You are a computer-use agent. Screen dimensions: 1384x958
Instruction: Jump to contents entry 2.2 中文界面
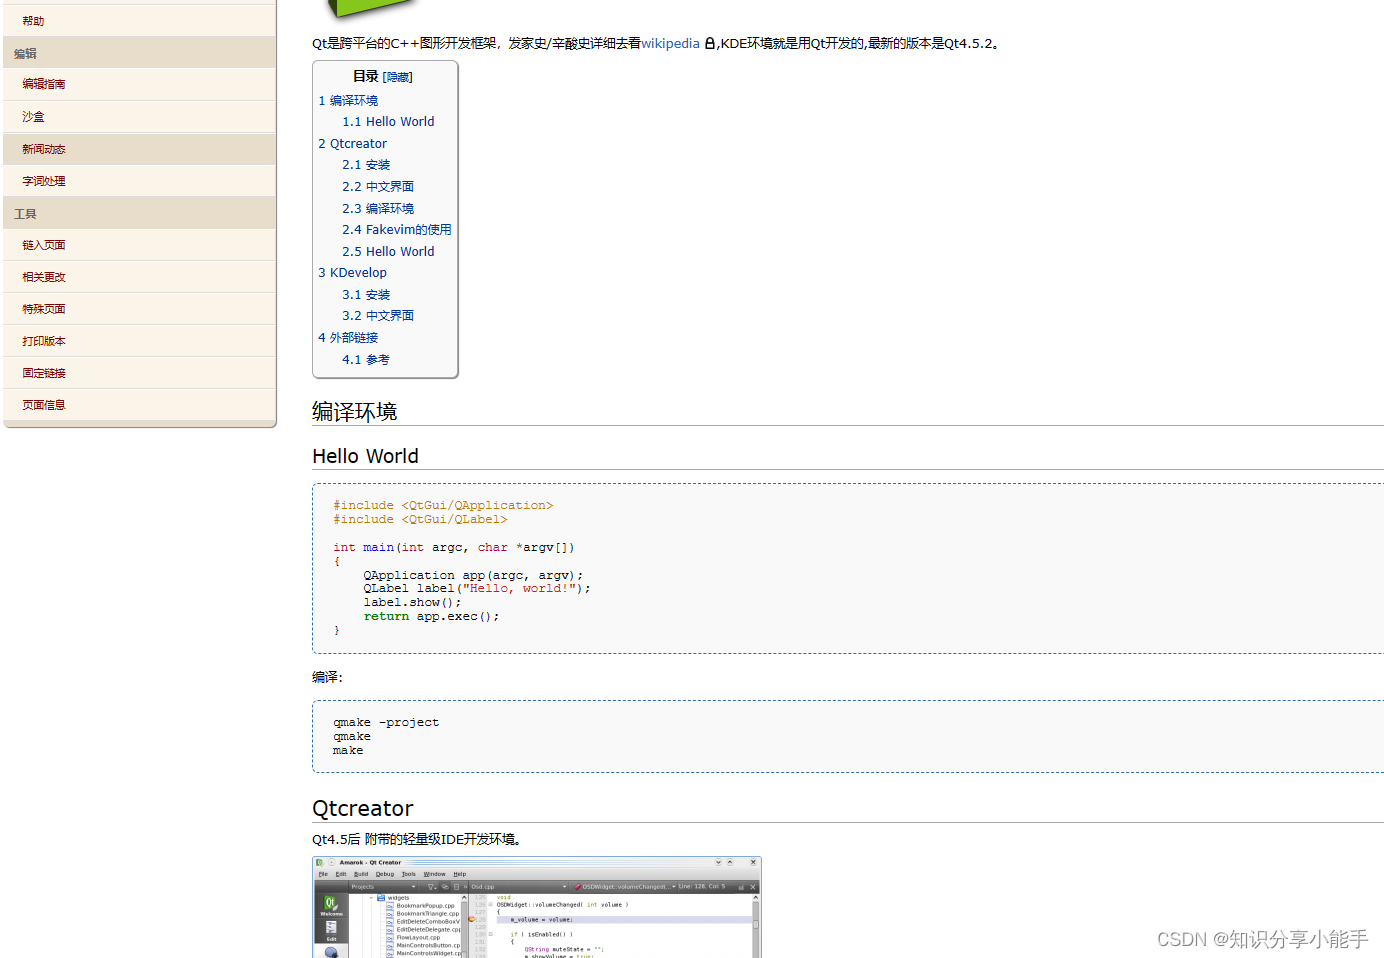[378, 187]
